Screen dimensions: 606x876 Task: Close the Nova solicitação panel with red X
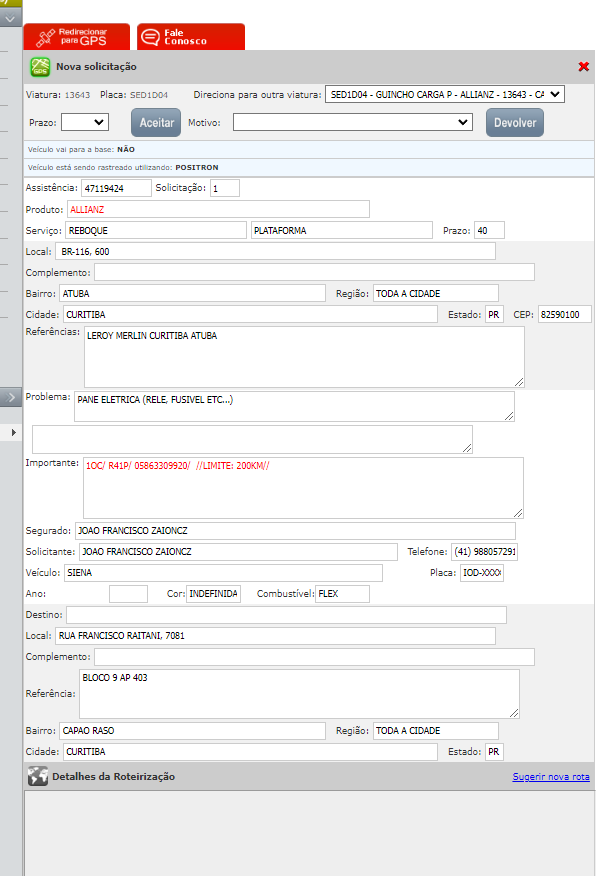[584, 67]
